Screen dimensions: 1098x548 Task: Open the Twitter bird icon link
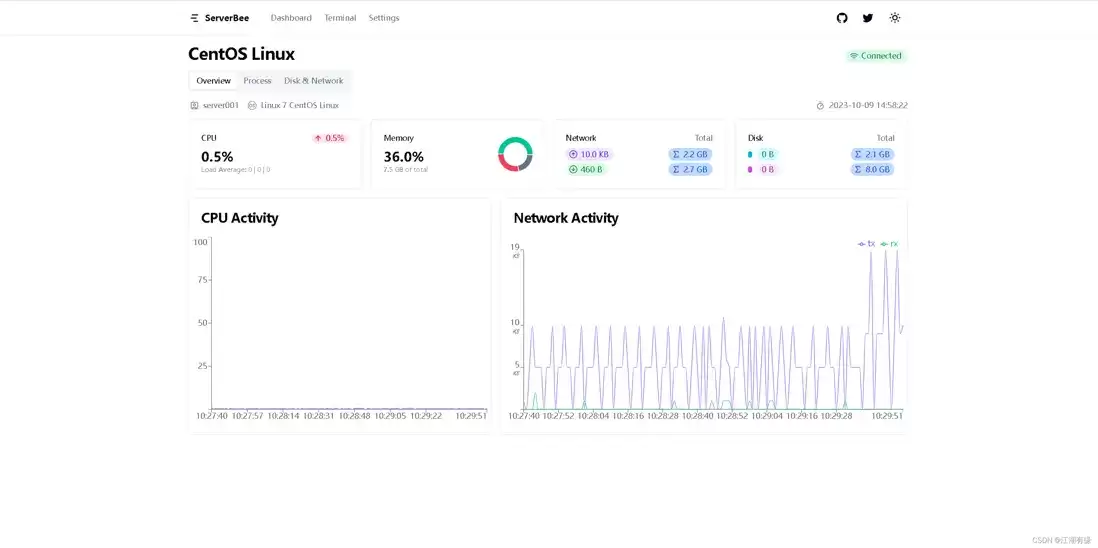tap(868, 18)
